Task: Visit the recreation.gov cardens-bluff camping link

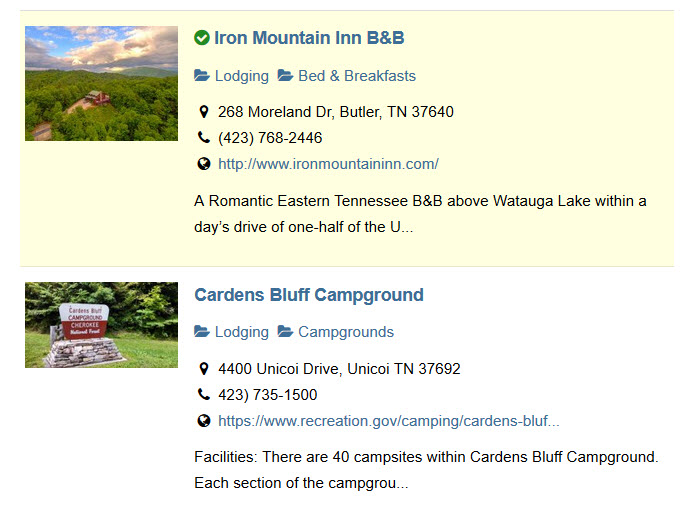Action: [x=389, y=421]
